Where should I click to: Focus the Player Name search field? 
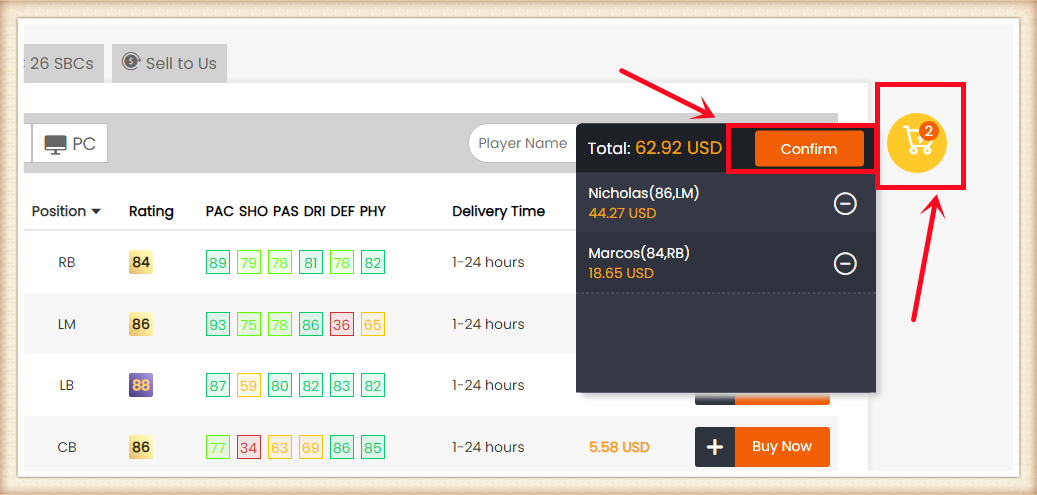522,143
